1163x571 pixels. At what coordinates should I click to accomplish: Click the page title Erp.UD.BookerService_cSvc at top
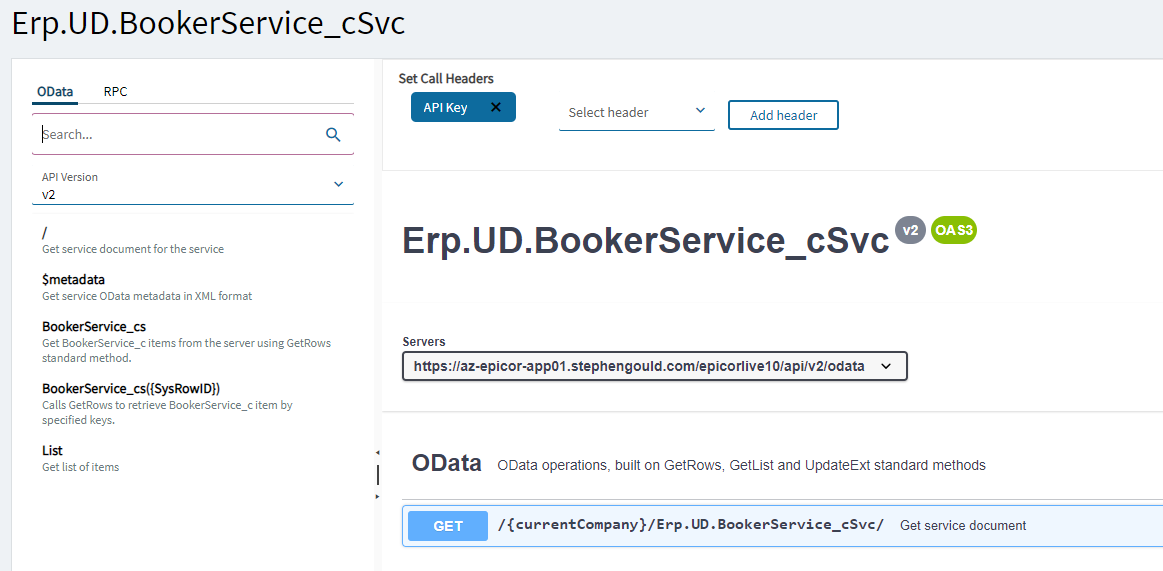pos(208,23)
